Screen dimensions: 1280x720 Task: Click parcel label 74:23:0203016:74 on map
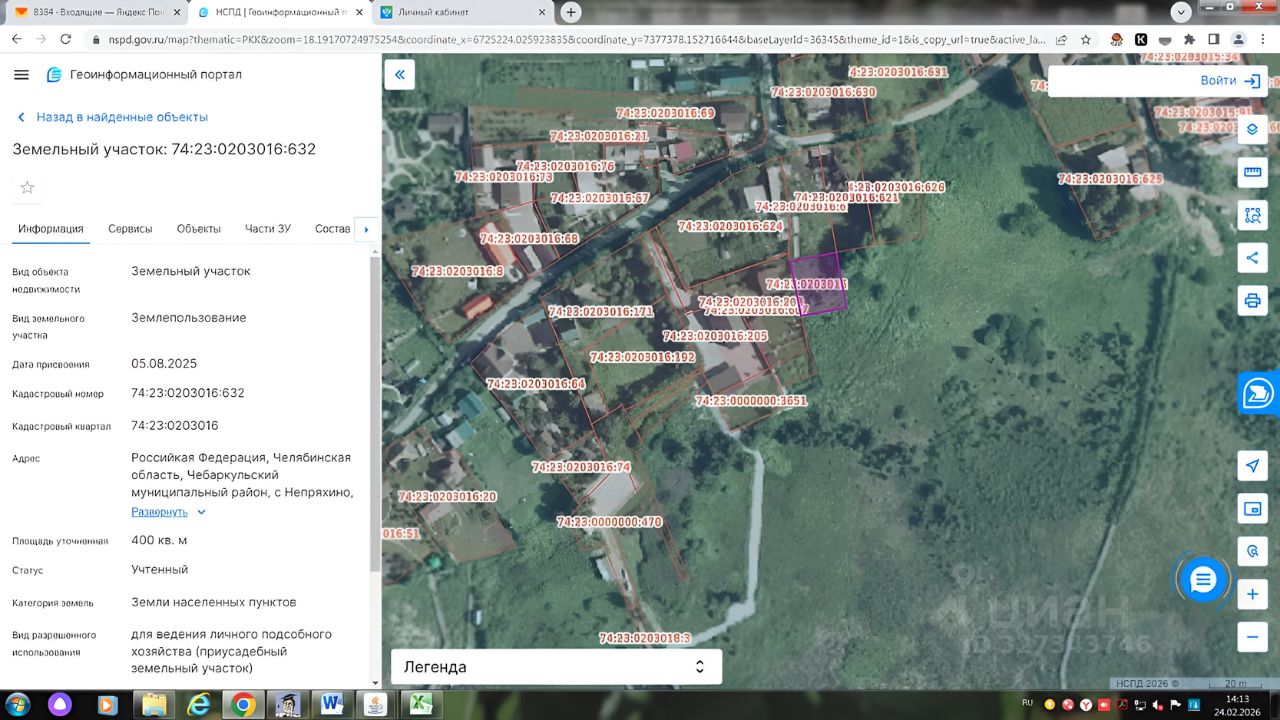[581, 467]
